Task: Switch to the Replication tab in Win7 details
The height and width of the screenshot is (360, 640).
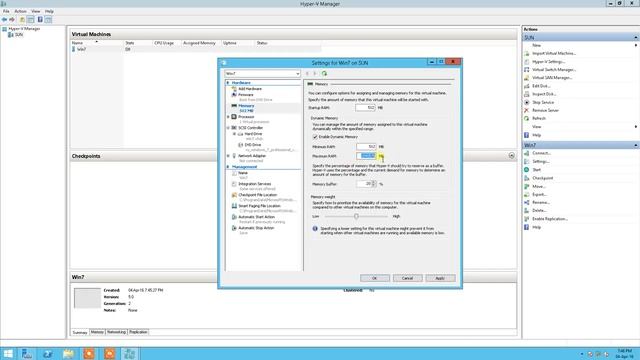Action: [138, 332]
